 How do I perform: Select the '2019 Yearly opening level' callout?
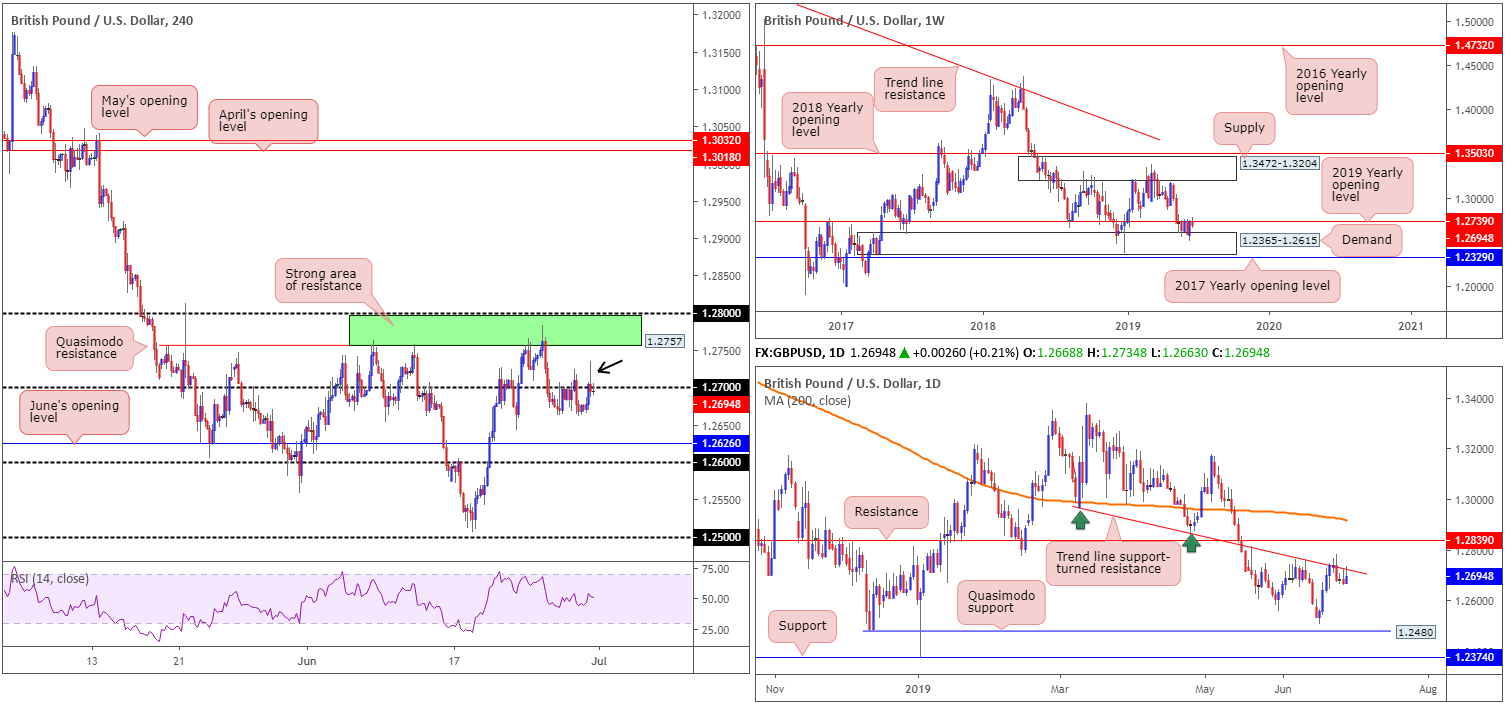[1367, 185]
